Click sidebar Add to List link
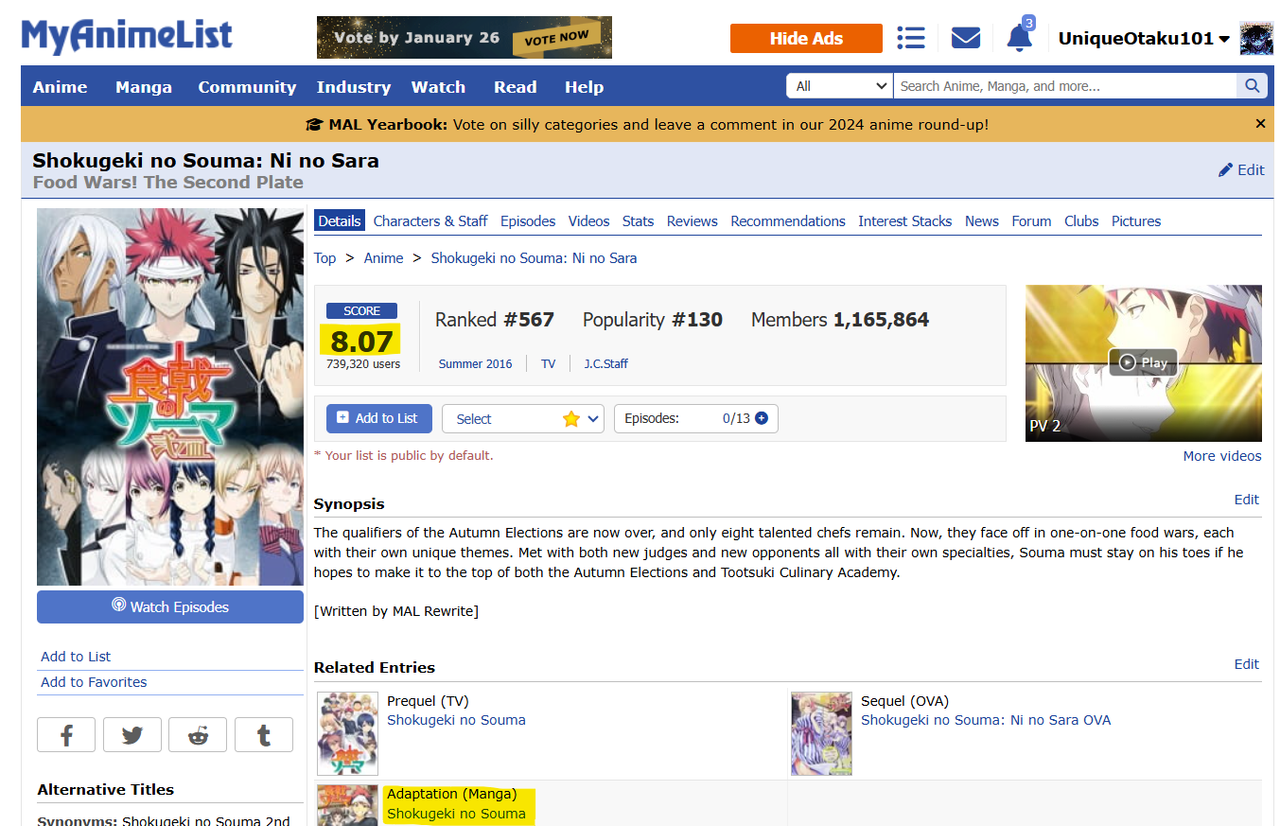 (x=76, y=657)
